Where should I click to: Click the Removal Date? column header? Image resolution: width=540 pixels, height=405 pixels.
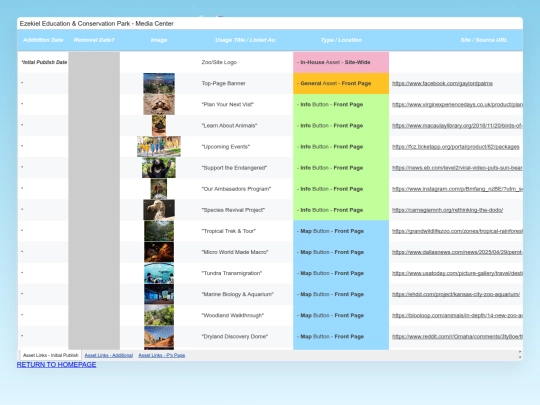(x=94, y=40)
